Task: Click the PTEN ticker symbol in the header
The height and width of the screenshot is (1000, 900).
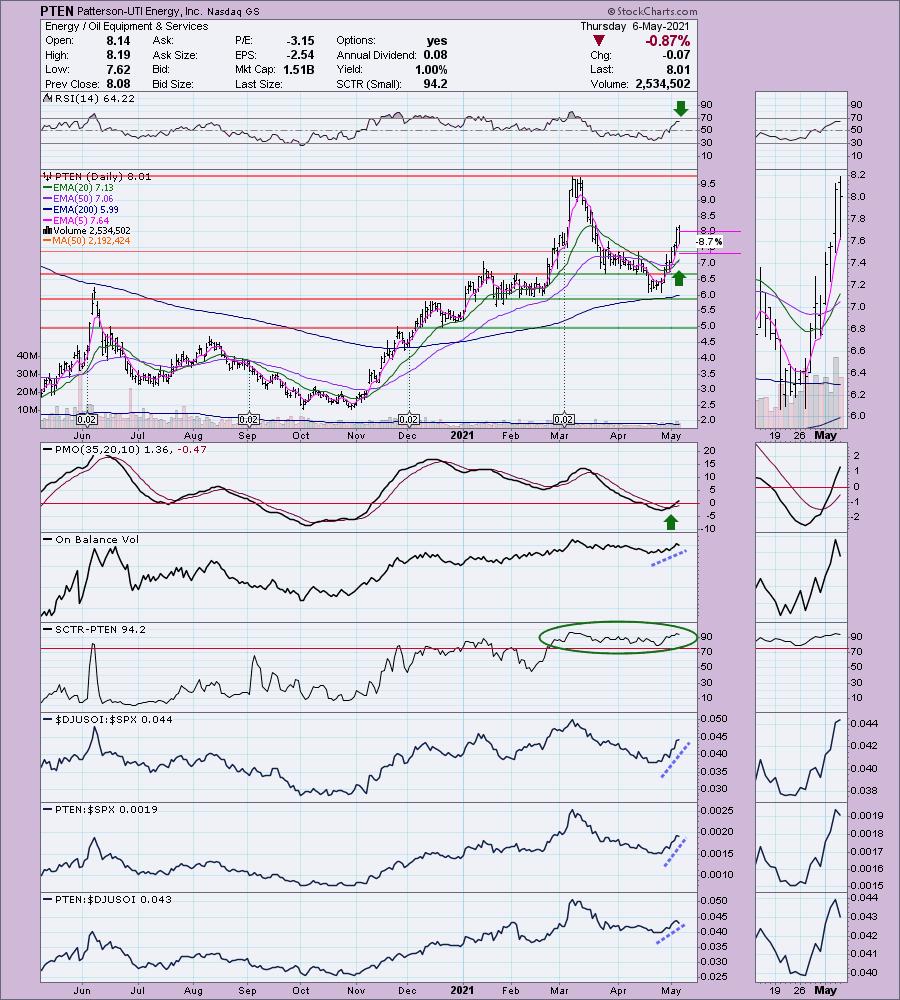Action: [x=57, y=11]
